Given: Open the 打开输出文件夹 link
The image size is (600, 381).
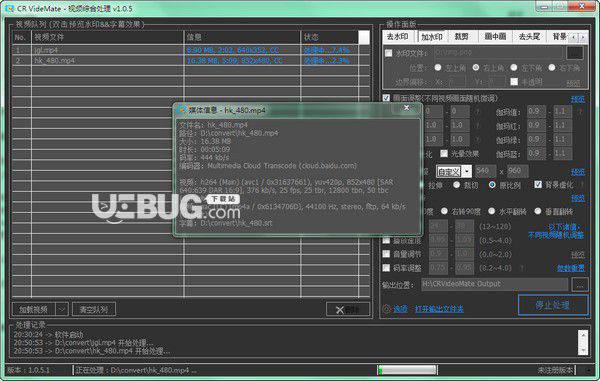Looking at the screenshot, I should tap(439, 309).
